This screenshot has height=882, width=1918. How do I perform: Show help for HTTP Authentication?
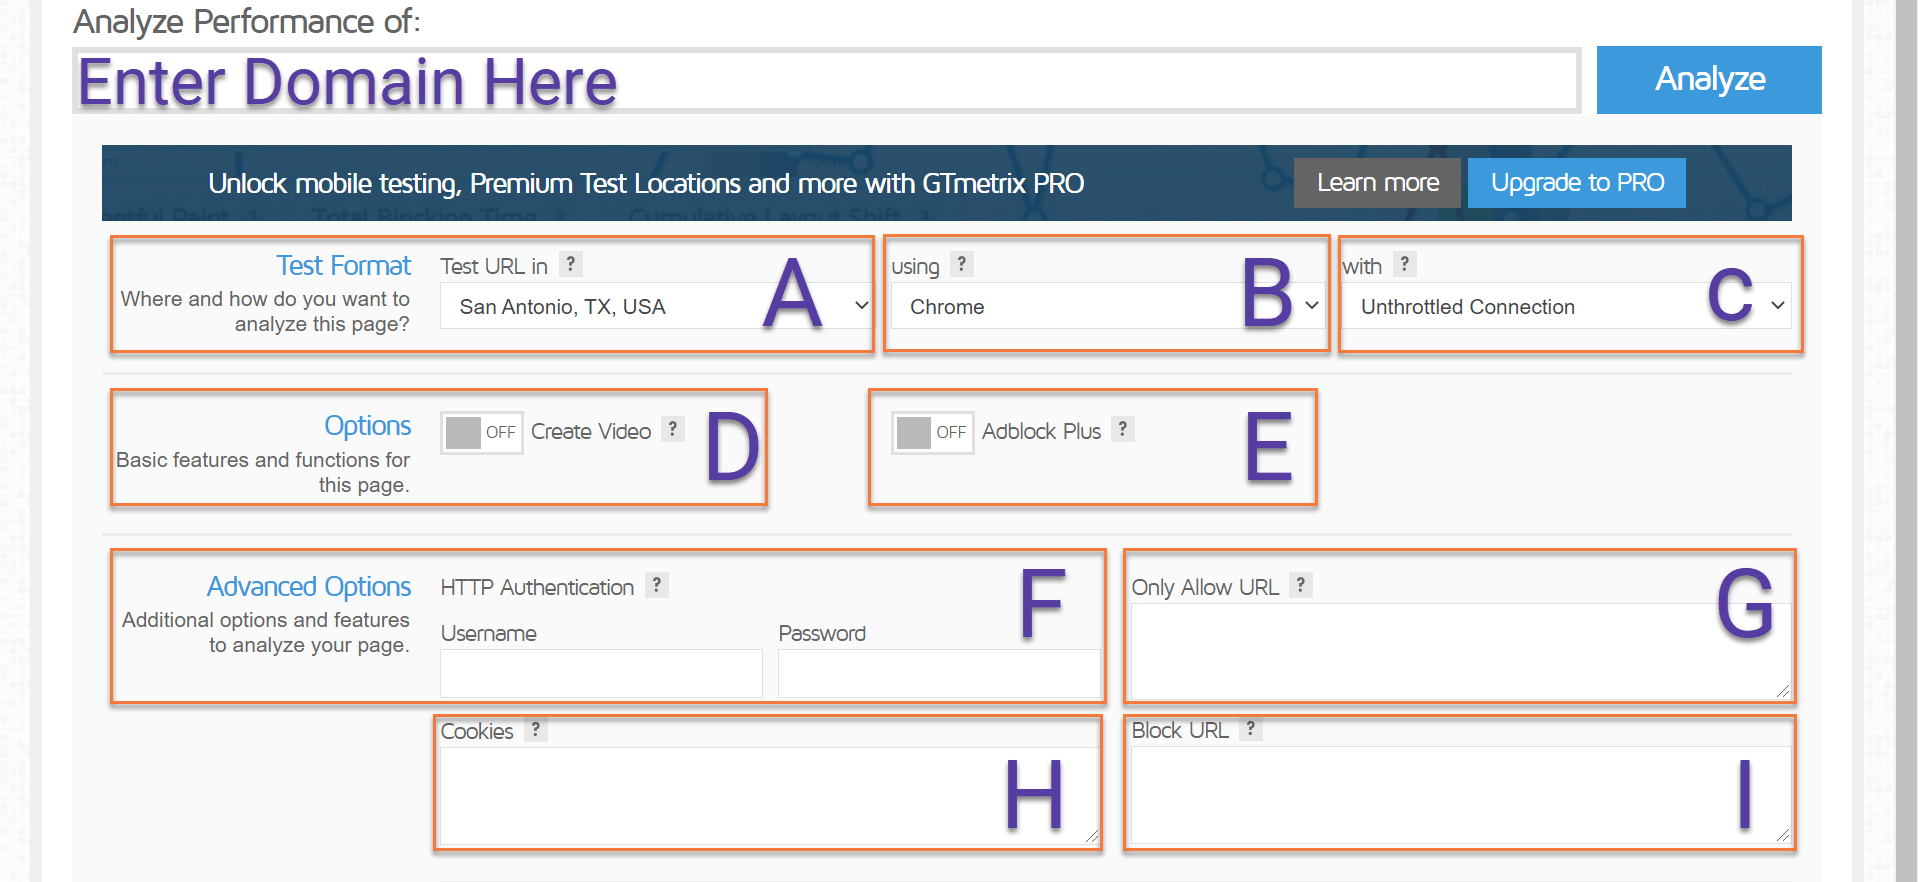pyautogui.click(x=656, y=585)
